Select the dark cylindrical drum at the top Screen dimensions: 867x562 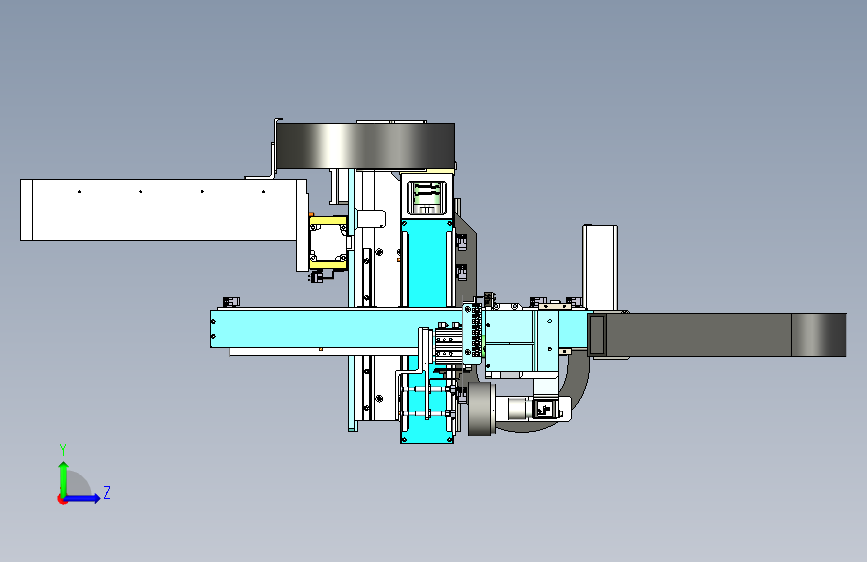point(365,146)
